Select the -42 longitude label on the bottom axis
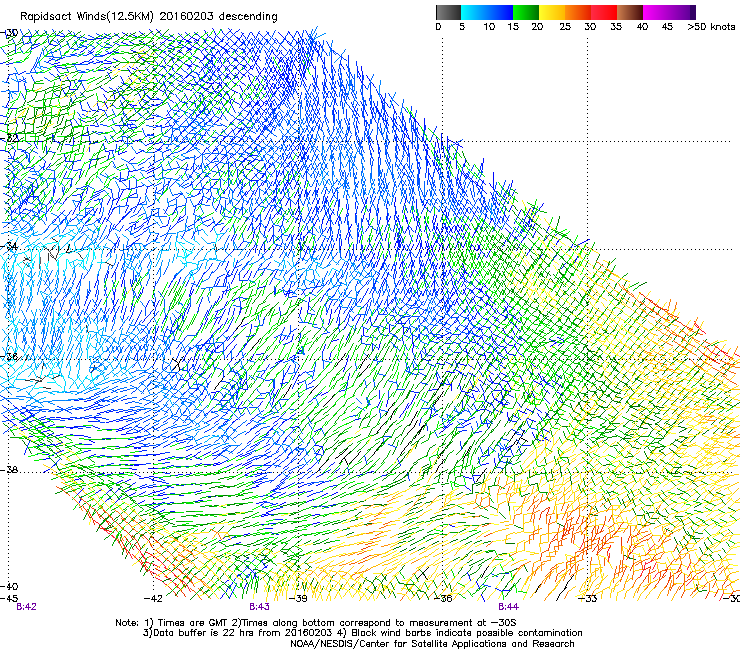 pos(153,598)
